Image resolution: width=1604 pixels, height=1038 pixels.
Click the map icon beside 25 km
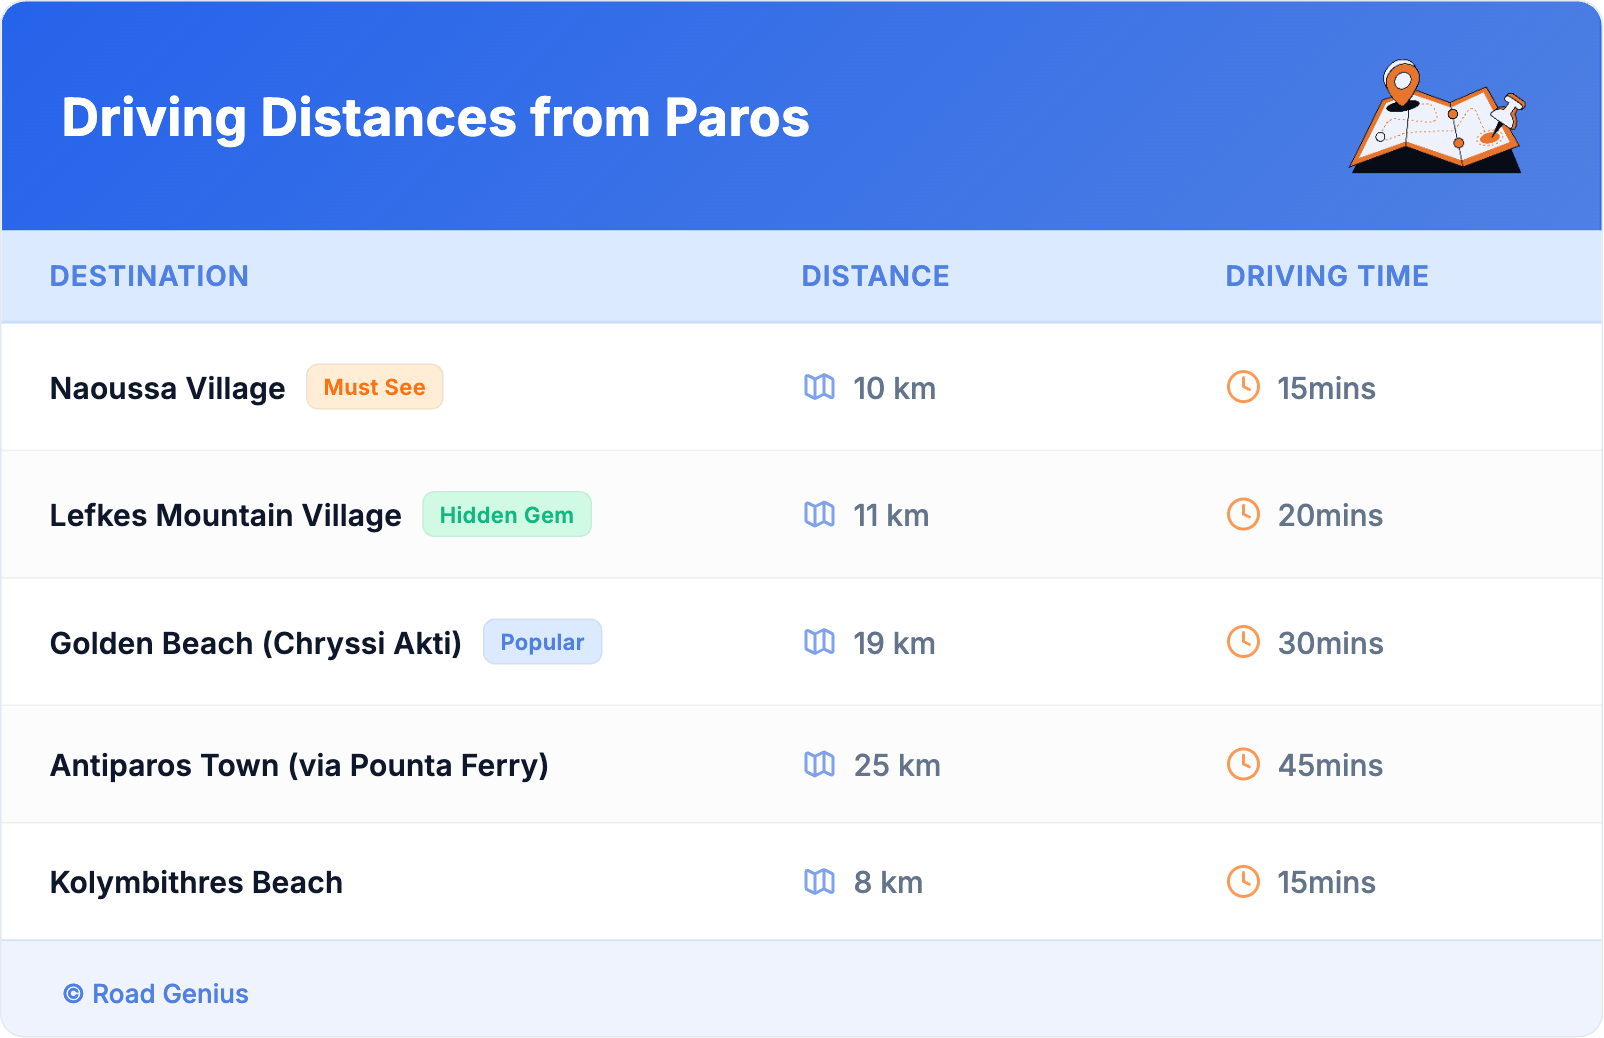click(819, 764)
